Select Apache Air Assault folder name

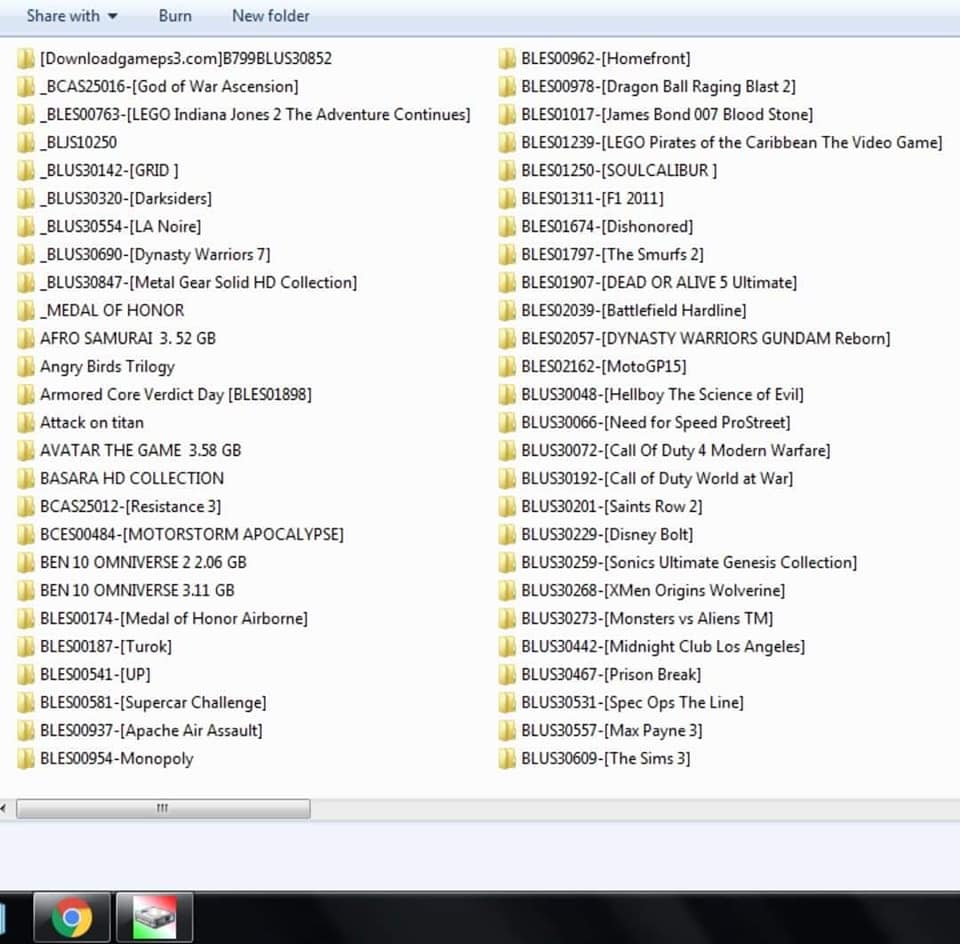coord(151,731)
